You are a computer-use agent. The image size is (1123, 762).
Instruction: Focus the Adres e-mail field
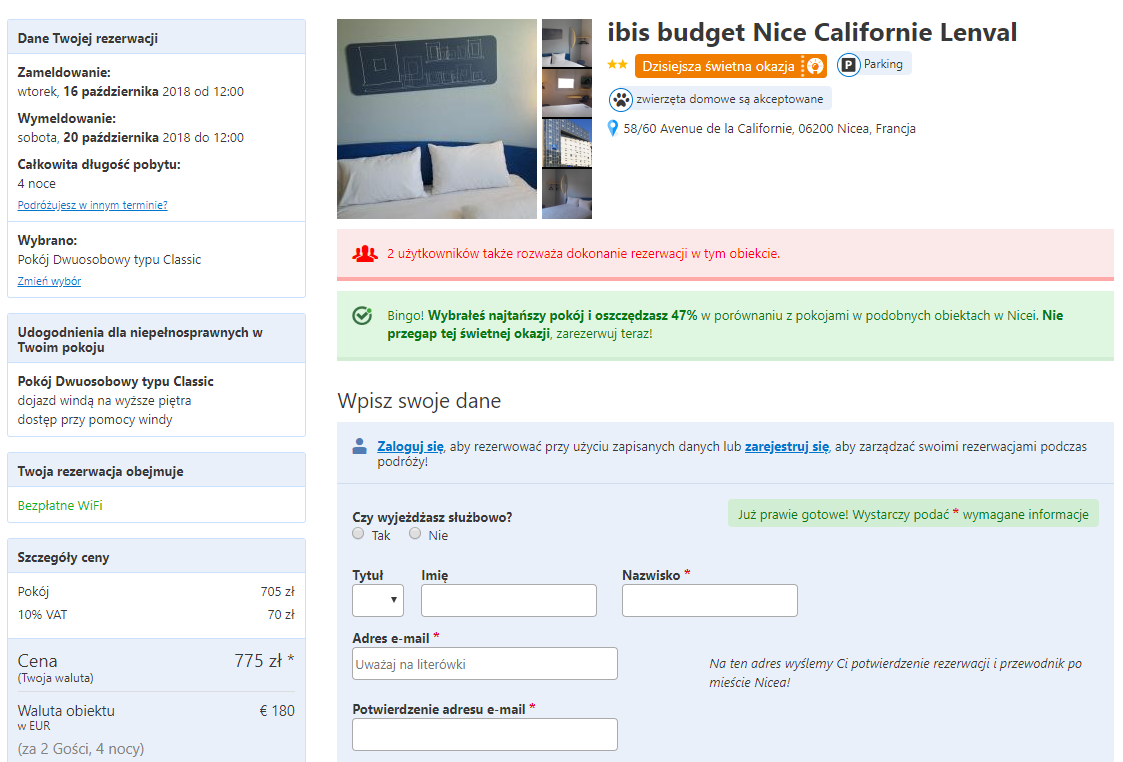[485, 664]
